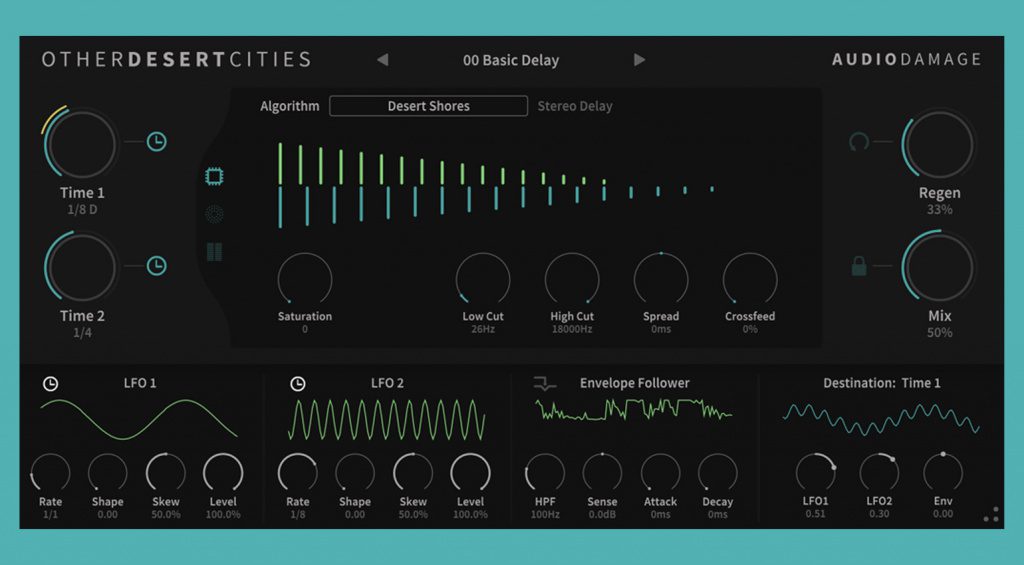Click the LFO2 amount value 0.30
Viewport: 1024px width, 565px height.
(879, 514)
